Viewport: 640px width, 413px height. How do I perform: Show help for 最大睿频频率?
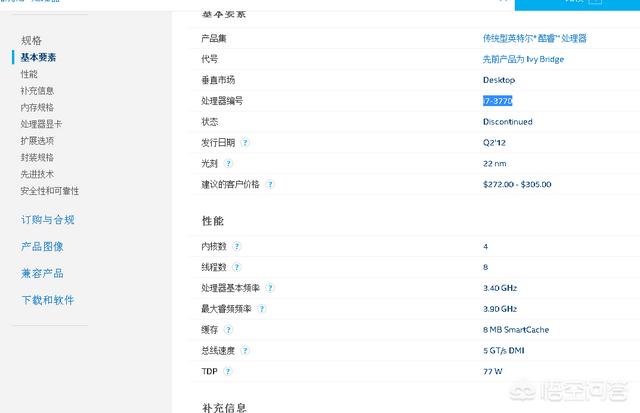coord(262,309)
